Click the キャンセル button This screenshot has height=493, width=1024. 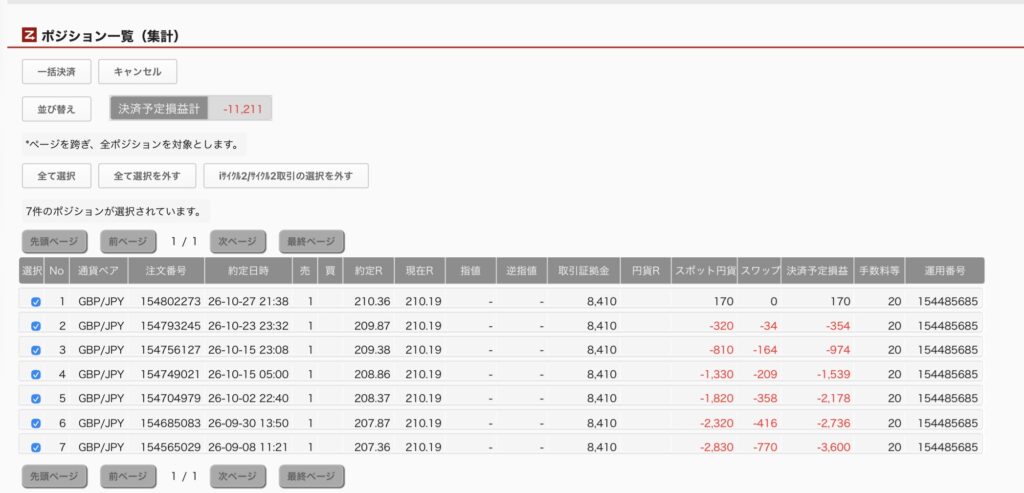[138, 72]
